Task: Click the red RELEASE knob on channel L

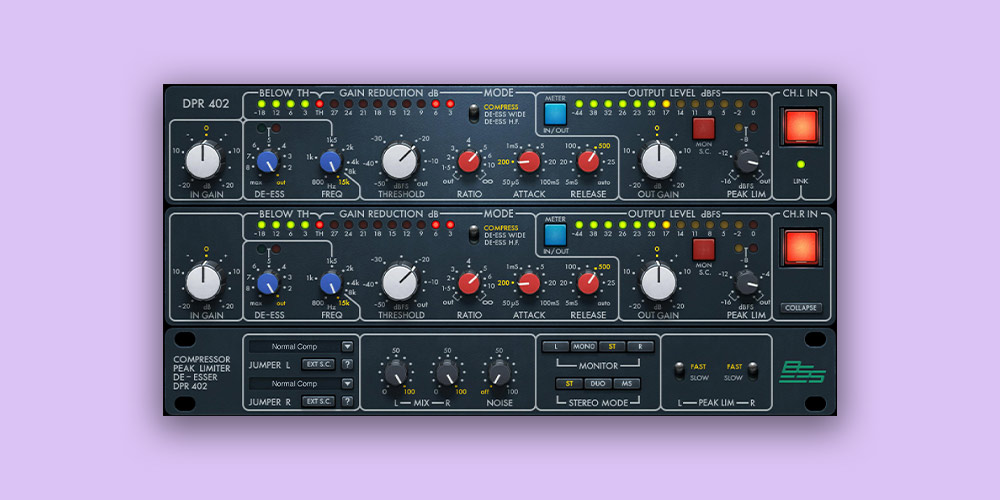Action: [588, 161]
